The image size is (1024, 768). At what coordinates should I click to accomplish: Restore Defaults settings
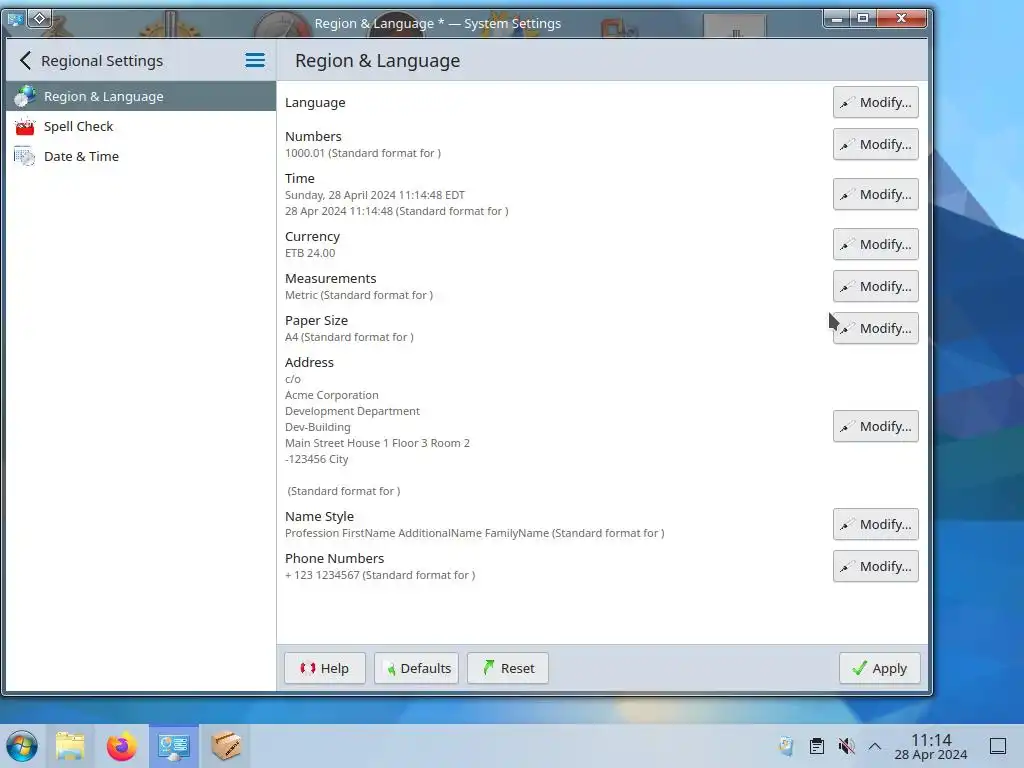(416, 668)
